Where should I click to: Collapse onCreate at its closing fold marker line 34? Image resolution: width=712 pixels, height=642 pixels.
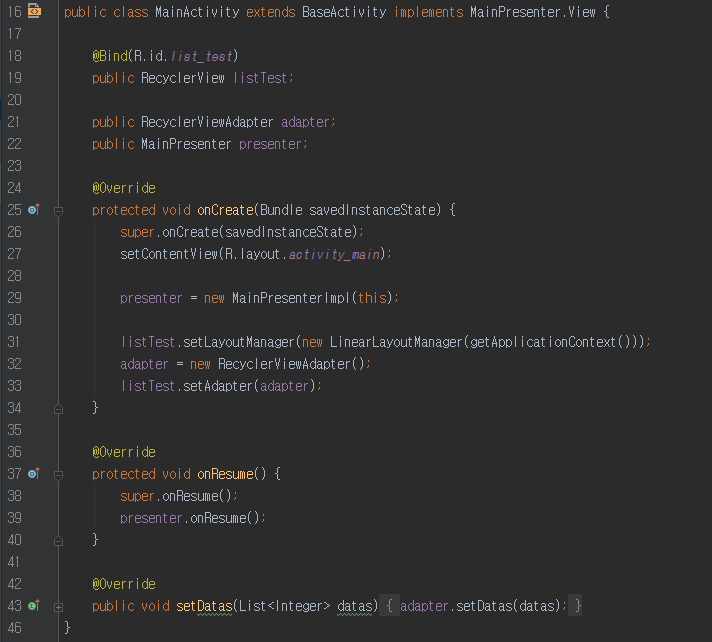point(58,409)
